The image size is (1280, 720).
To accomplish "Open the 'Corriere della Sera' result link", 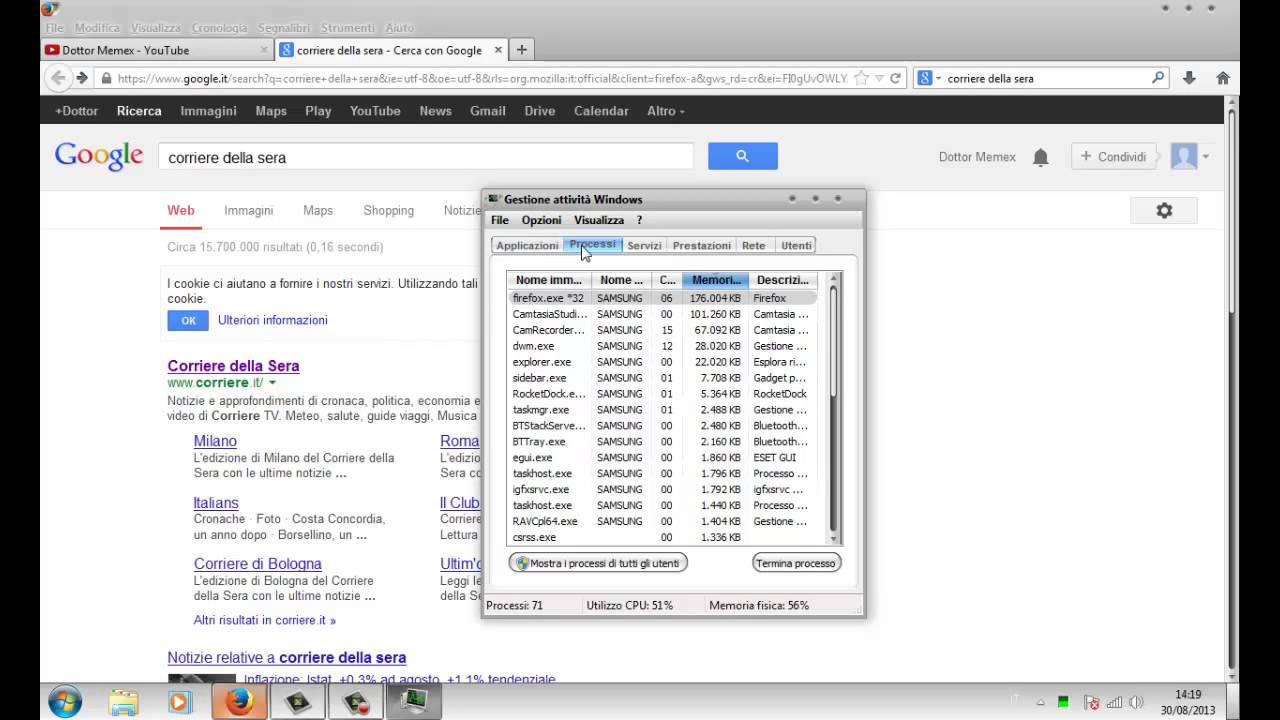I will pyautogui.click(x=233, y=366).
